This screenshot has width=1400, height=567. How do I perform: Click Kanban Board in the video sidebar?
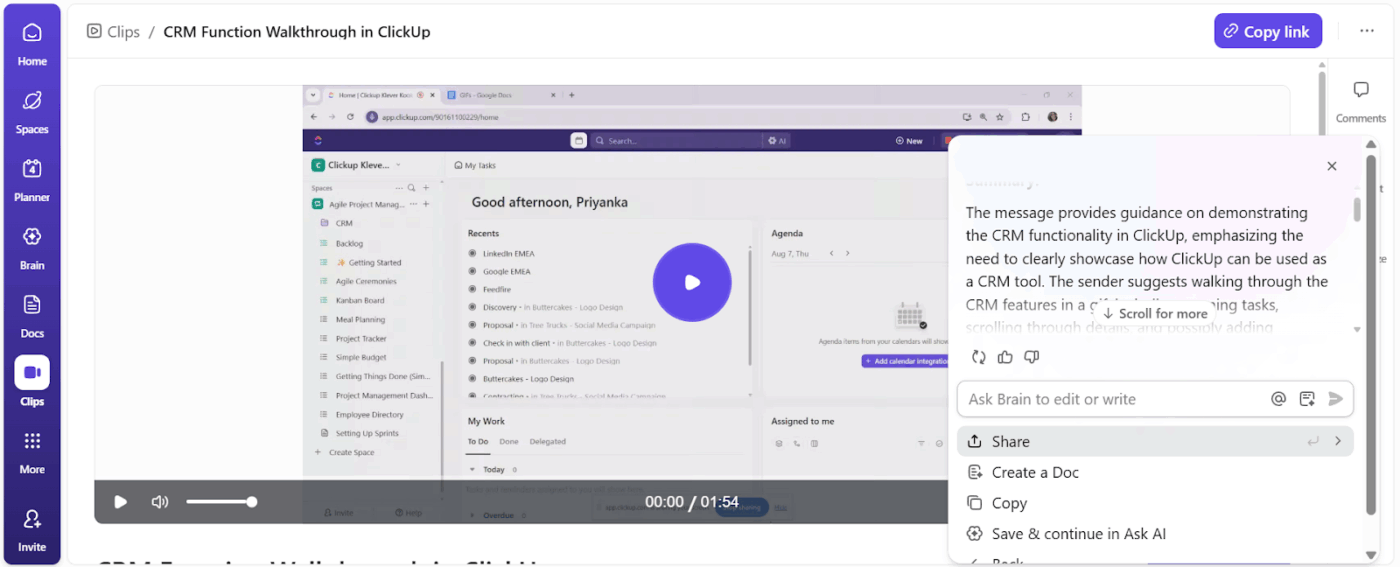click(x=360, y=300)
